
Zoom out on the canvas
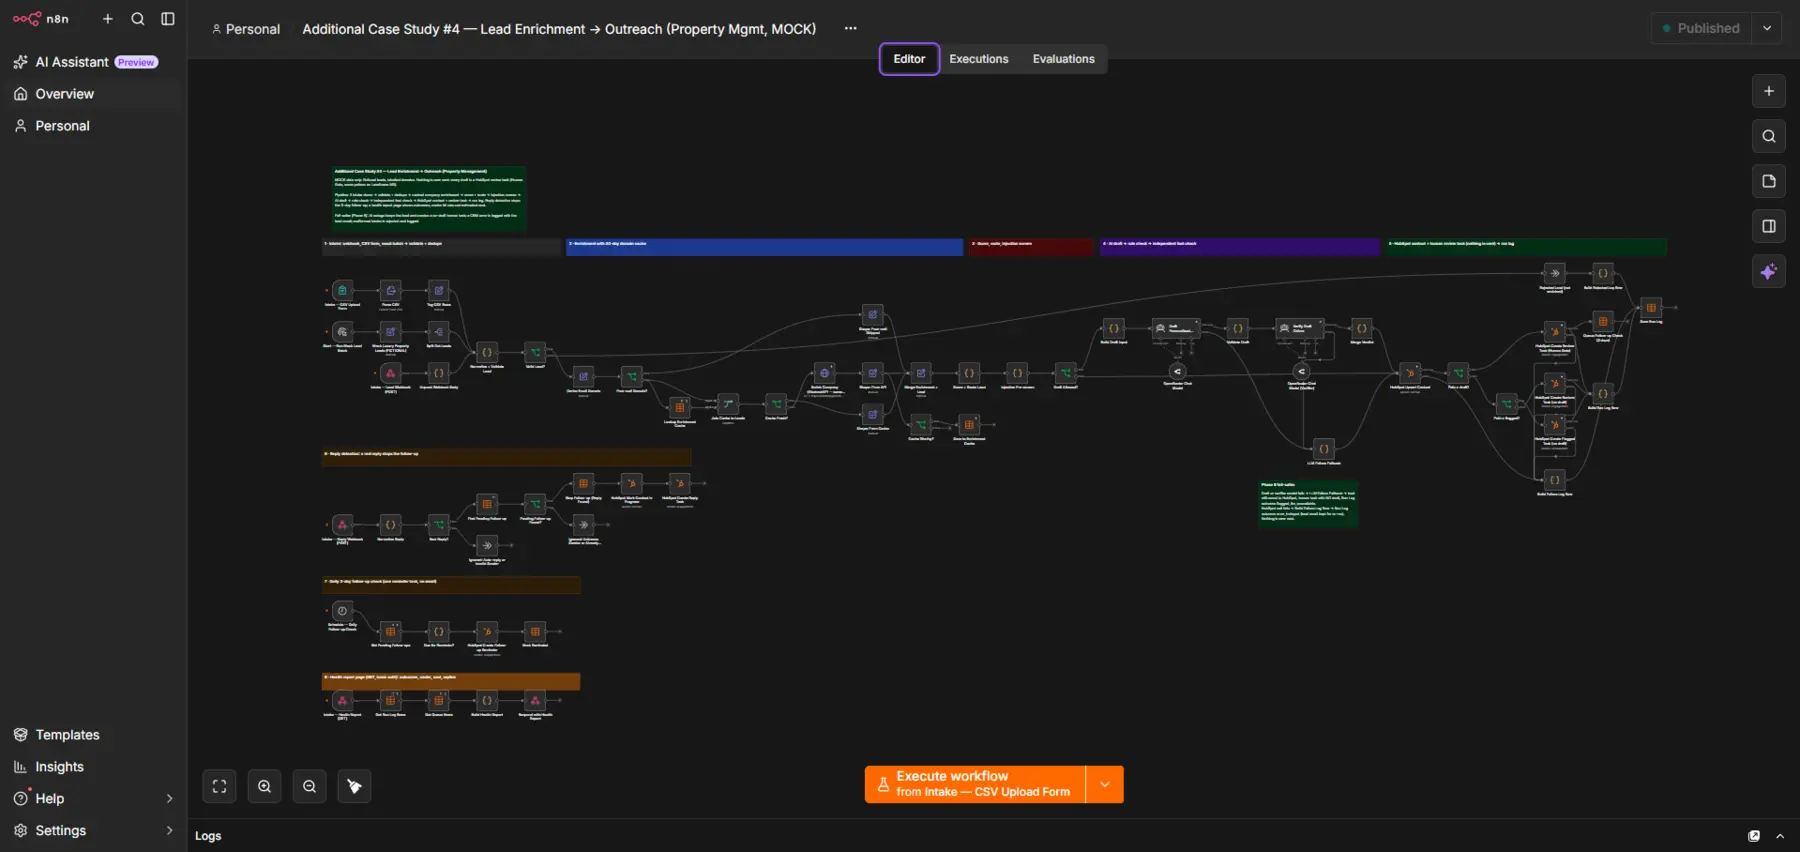pos(310,786)
